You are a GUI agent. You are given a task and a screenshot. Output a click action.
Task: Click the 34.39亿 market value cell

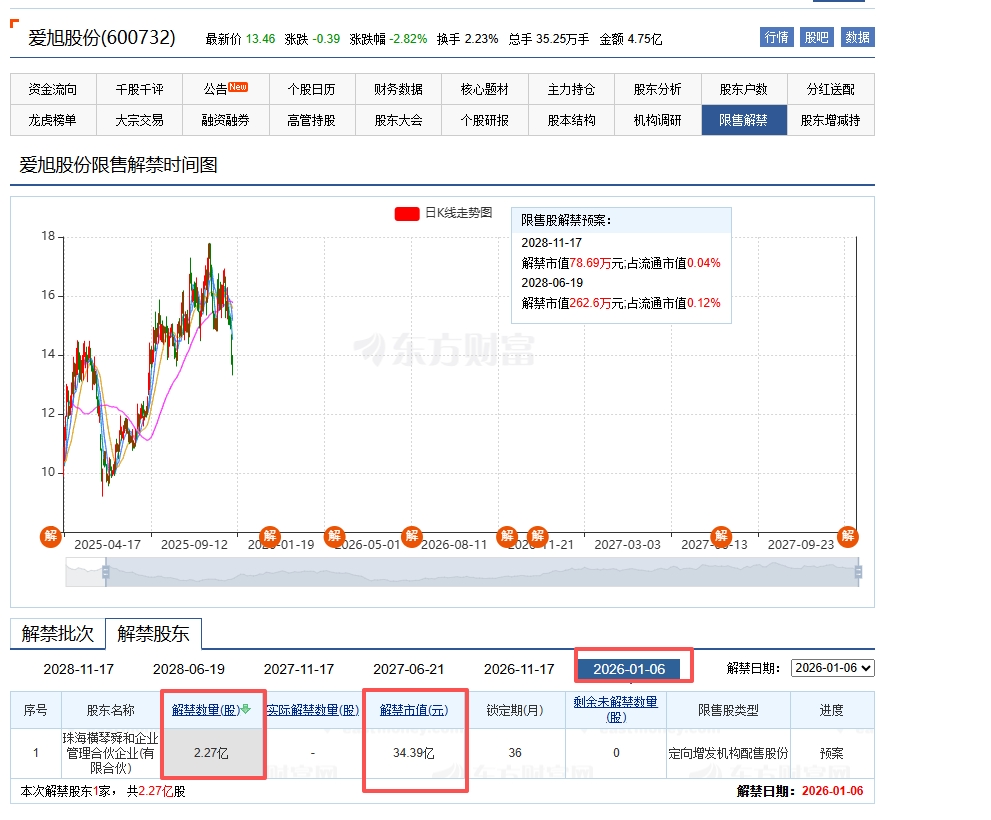[414, 753]
